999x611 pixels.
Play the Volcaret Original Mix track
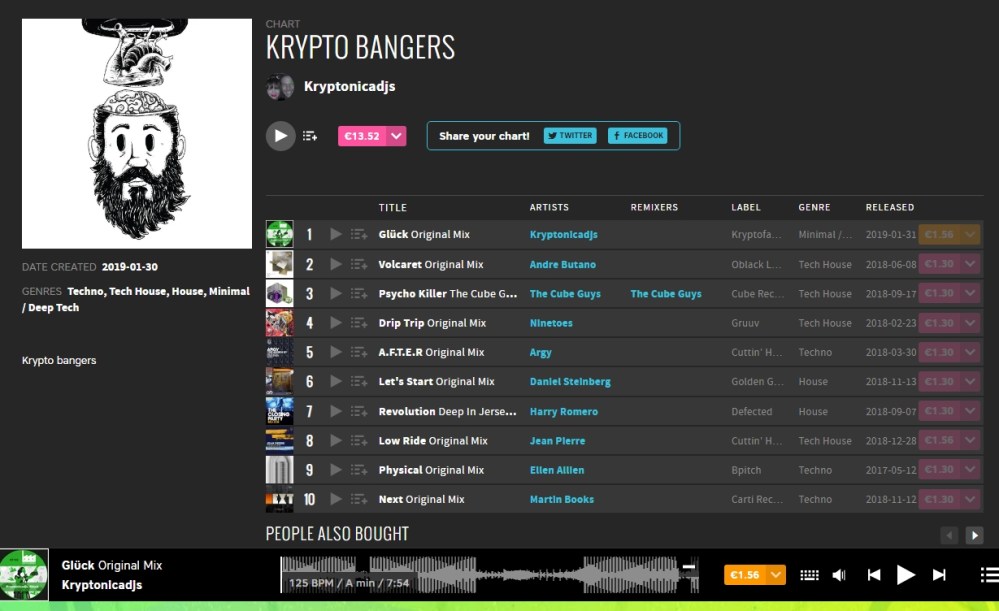click(x=336, y=265)
